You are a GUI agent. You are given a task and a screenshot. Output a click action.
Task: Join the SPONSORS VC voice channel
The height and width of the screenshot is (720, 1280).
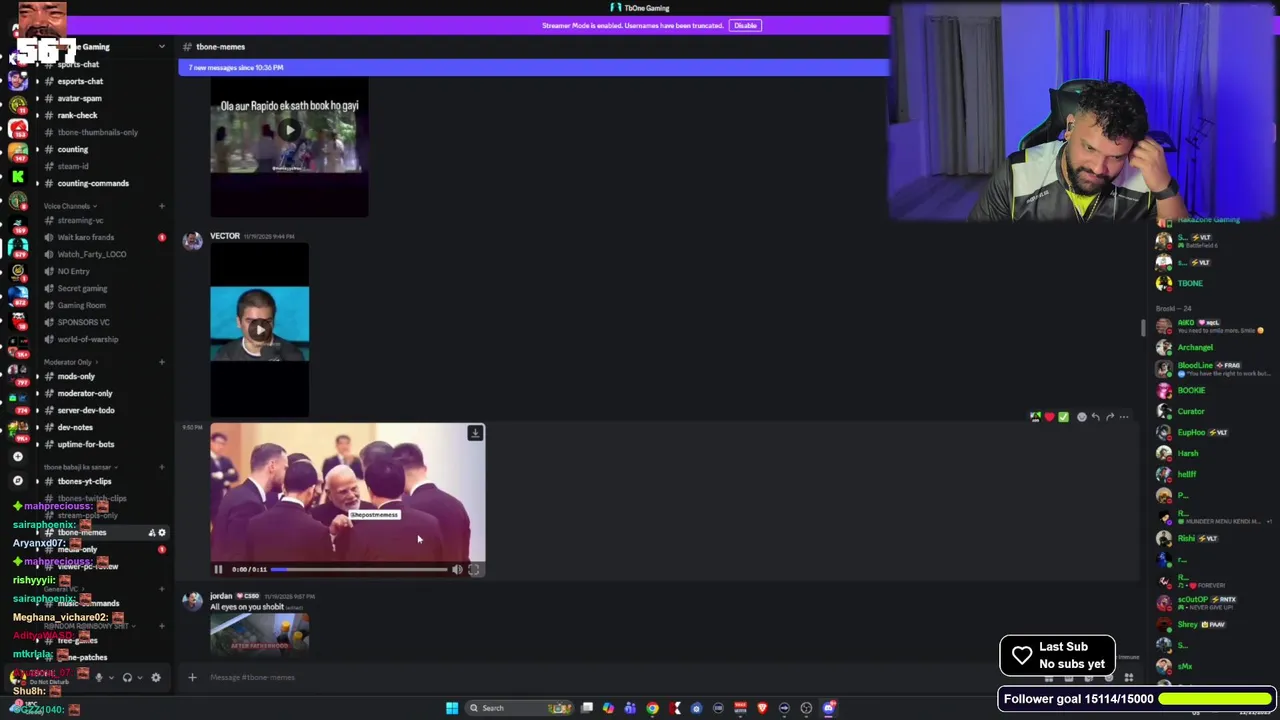tap(84, 322)
